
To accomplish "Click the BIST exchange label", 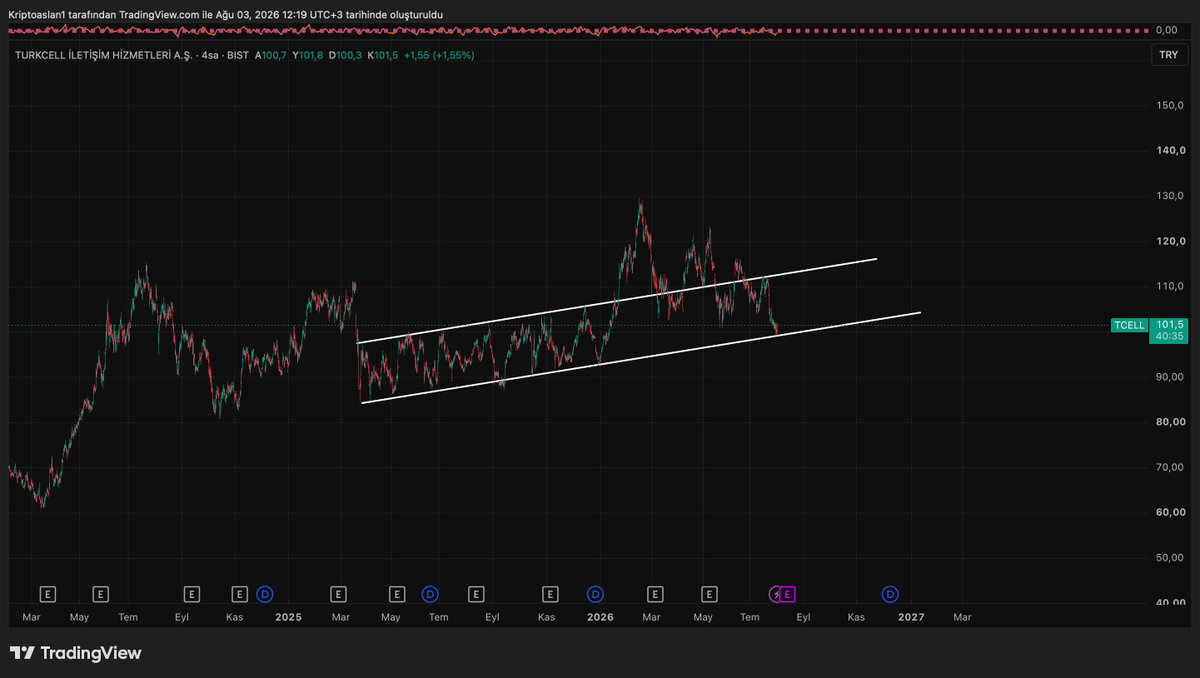I will pos(238,55).
